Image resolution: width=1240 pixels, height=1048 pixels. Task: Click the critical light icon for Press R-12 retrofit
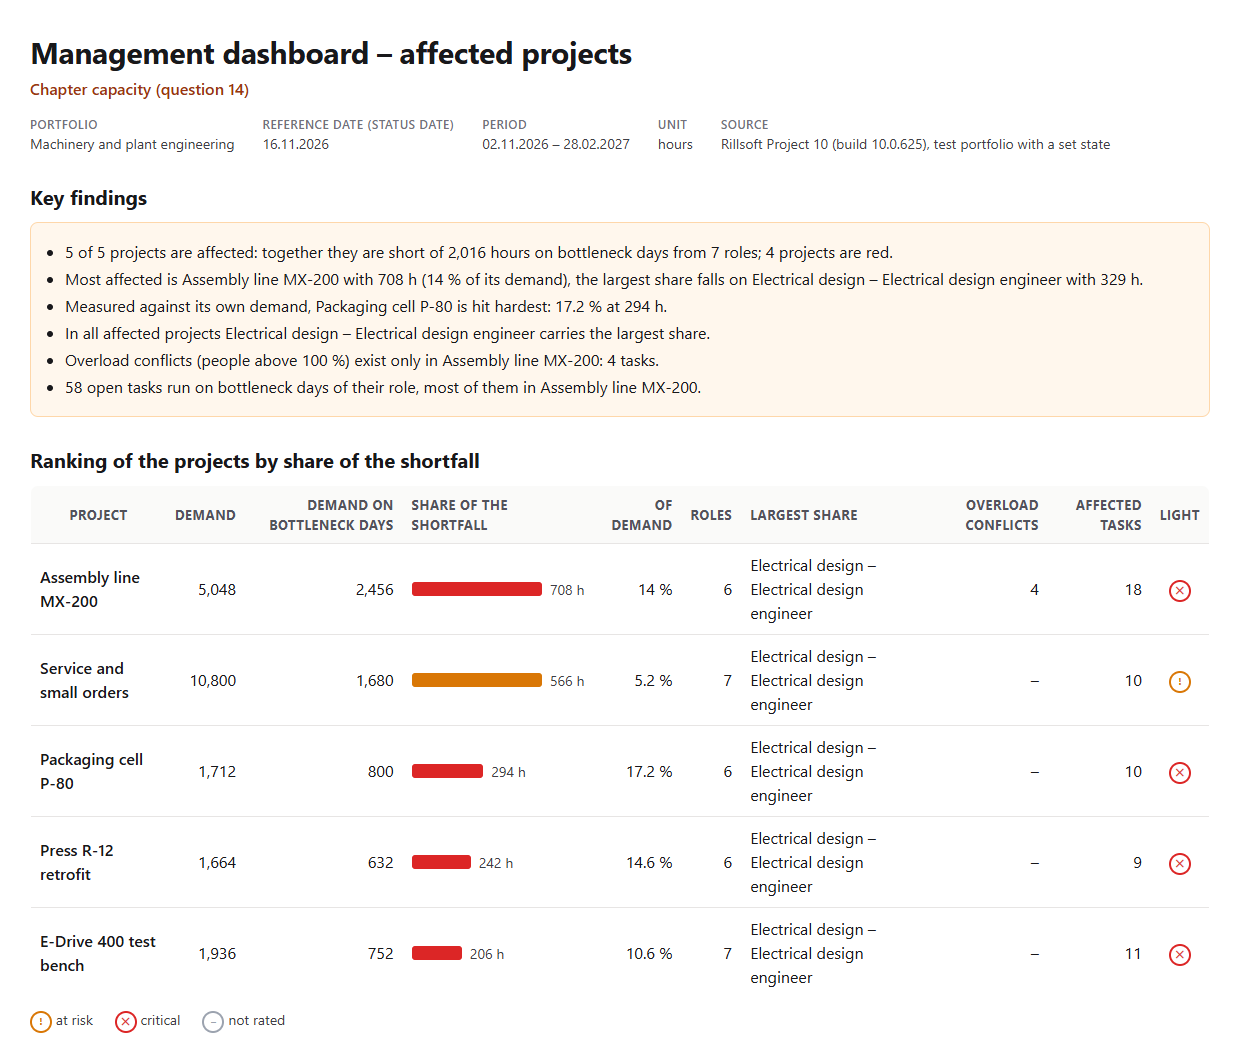click(1180, 864)
